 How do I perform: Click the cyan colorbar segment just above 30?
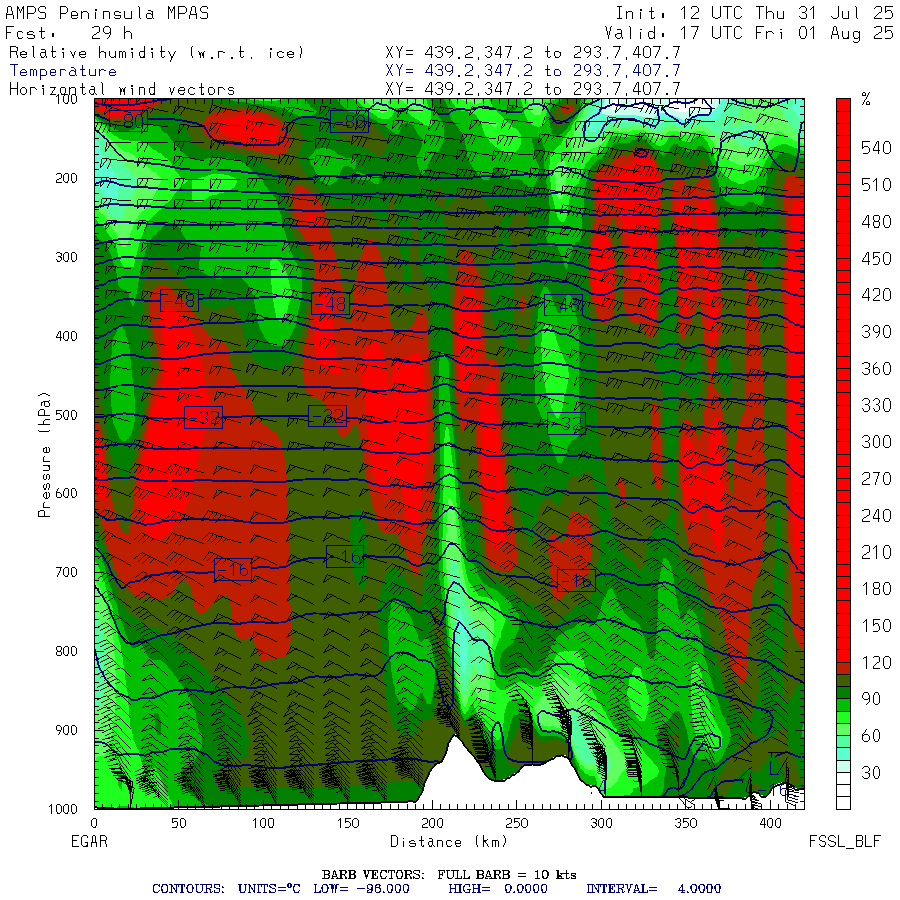click(843, 766)
